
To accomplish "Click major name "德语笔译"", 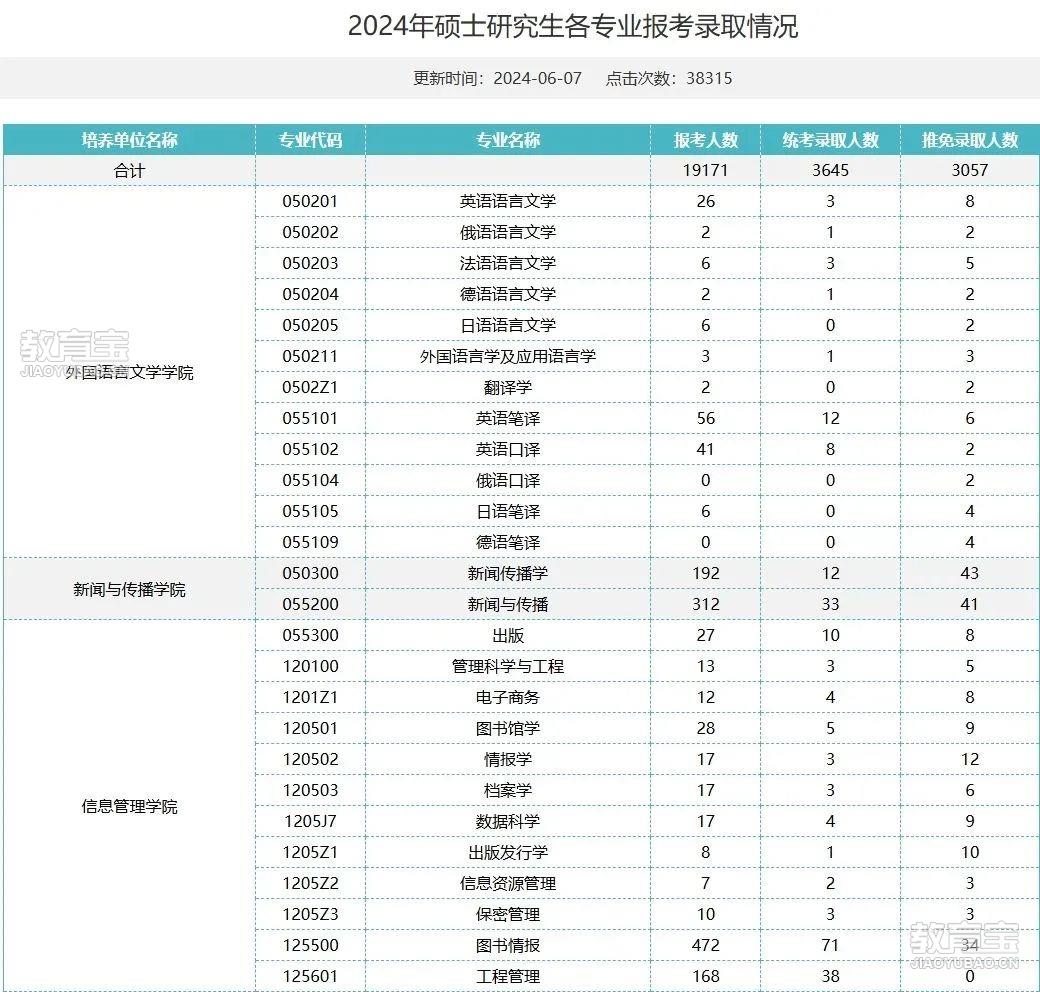I will (508, 542).
